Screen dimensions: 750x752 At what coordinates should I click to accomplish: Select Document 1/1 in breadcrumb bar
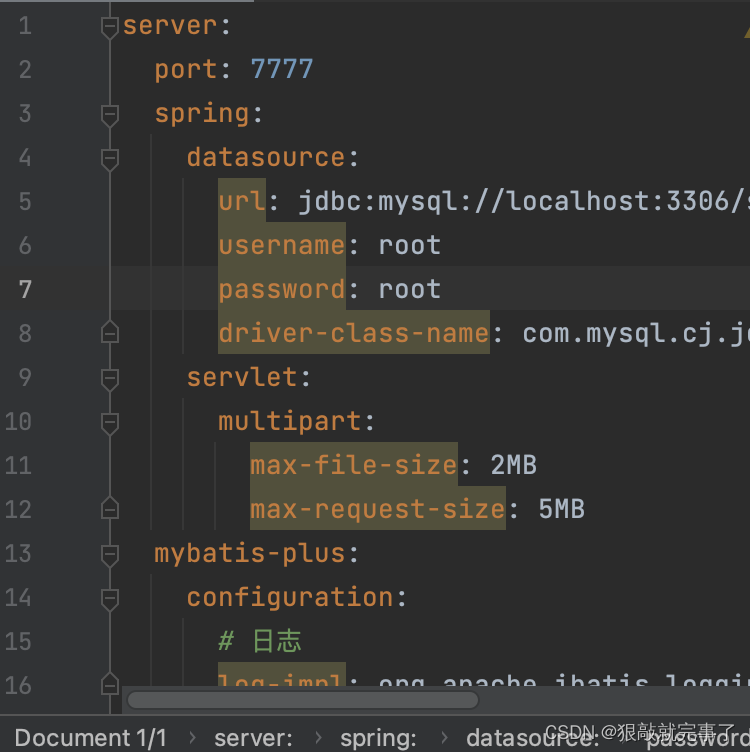point(91,738)
